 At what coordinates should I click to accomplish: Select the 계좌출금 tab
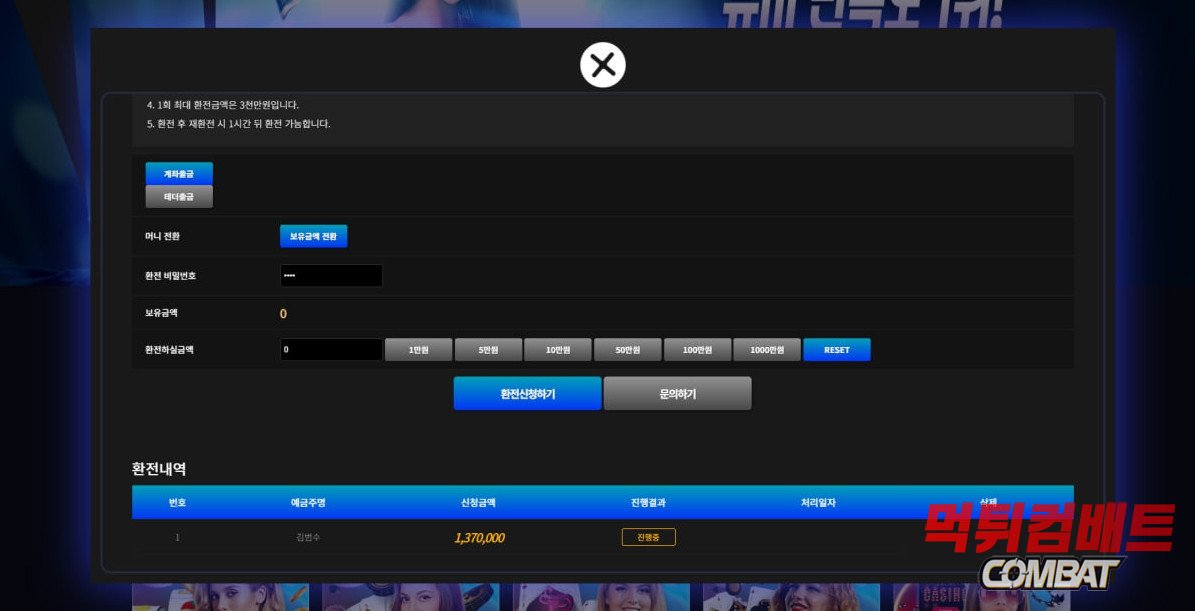[x=179, y=174]
